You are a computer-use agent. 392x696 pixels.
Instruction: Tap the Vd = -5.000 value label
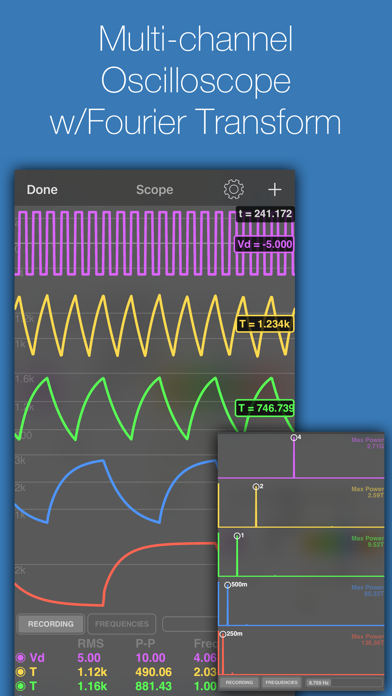(x=264, y=244)
